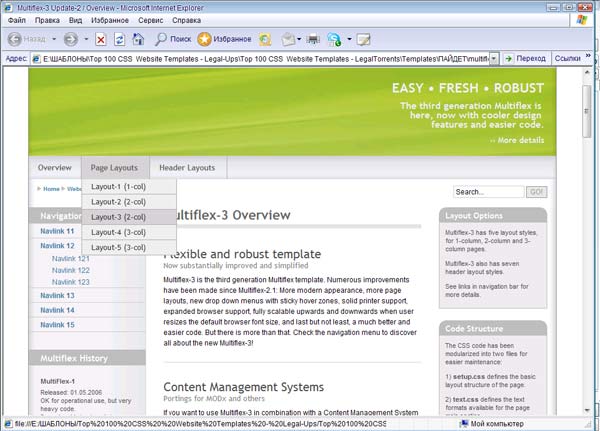Click the 'Multiflex History' sidebar heading
Viewport: 600px width, 431px height.
74,358
